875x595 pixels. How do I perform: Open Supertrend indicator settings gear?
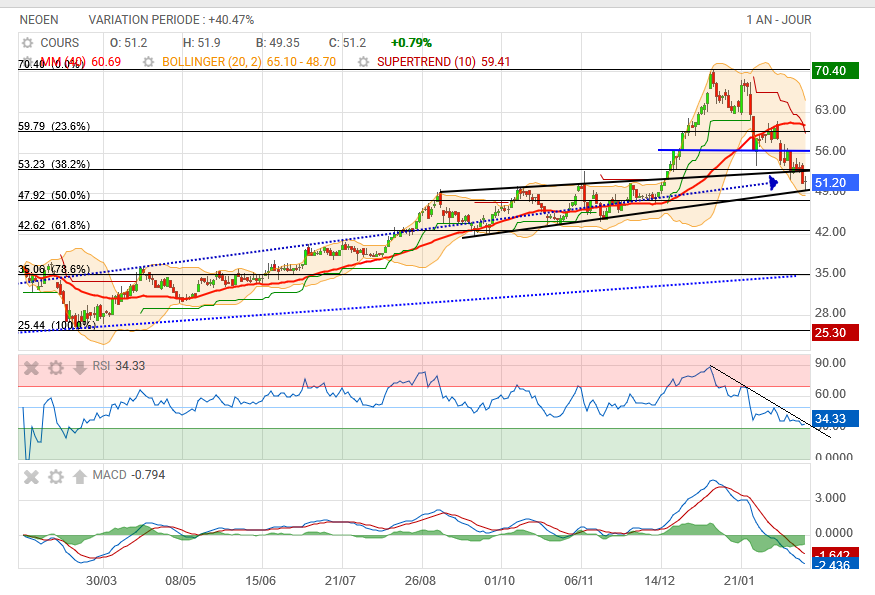363,62
